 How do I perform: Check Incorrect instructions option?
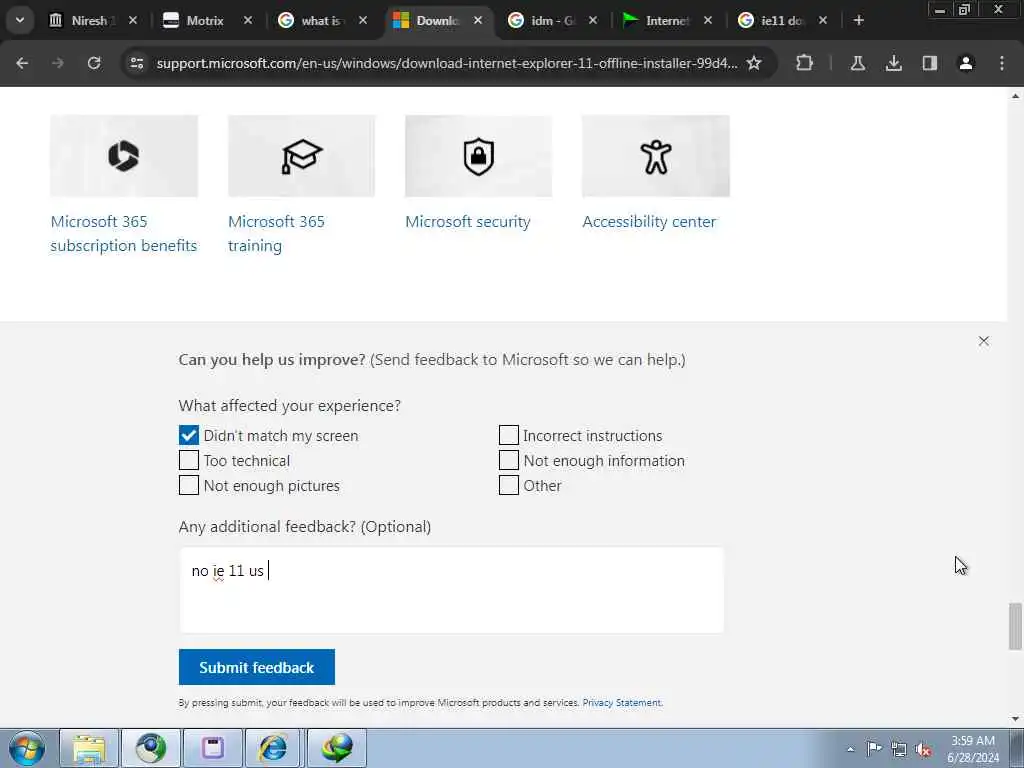(x=509, y=435)
